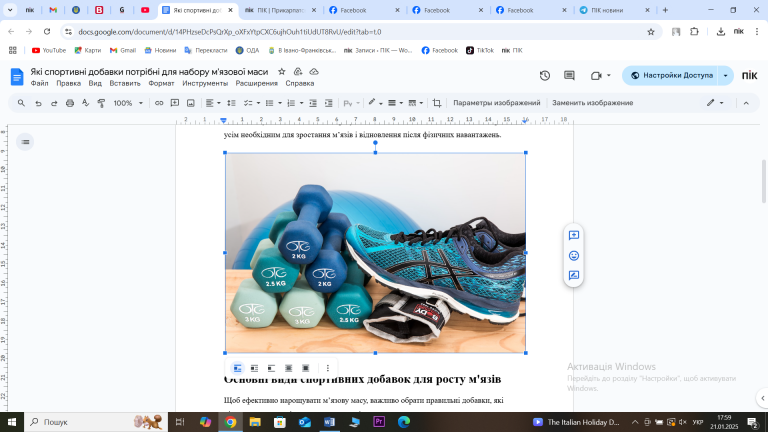Viewport: 768px width, 432px height.
Task: Set image to break text
Action: pyautogui.click(x=271, y=368)
